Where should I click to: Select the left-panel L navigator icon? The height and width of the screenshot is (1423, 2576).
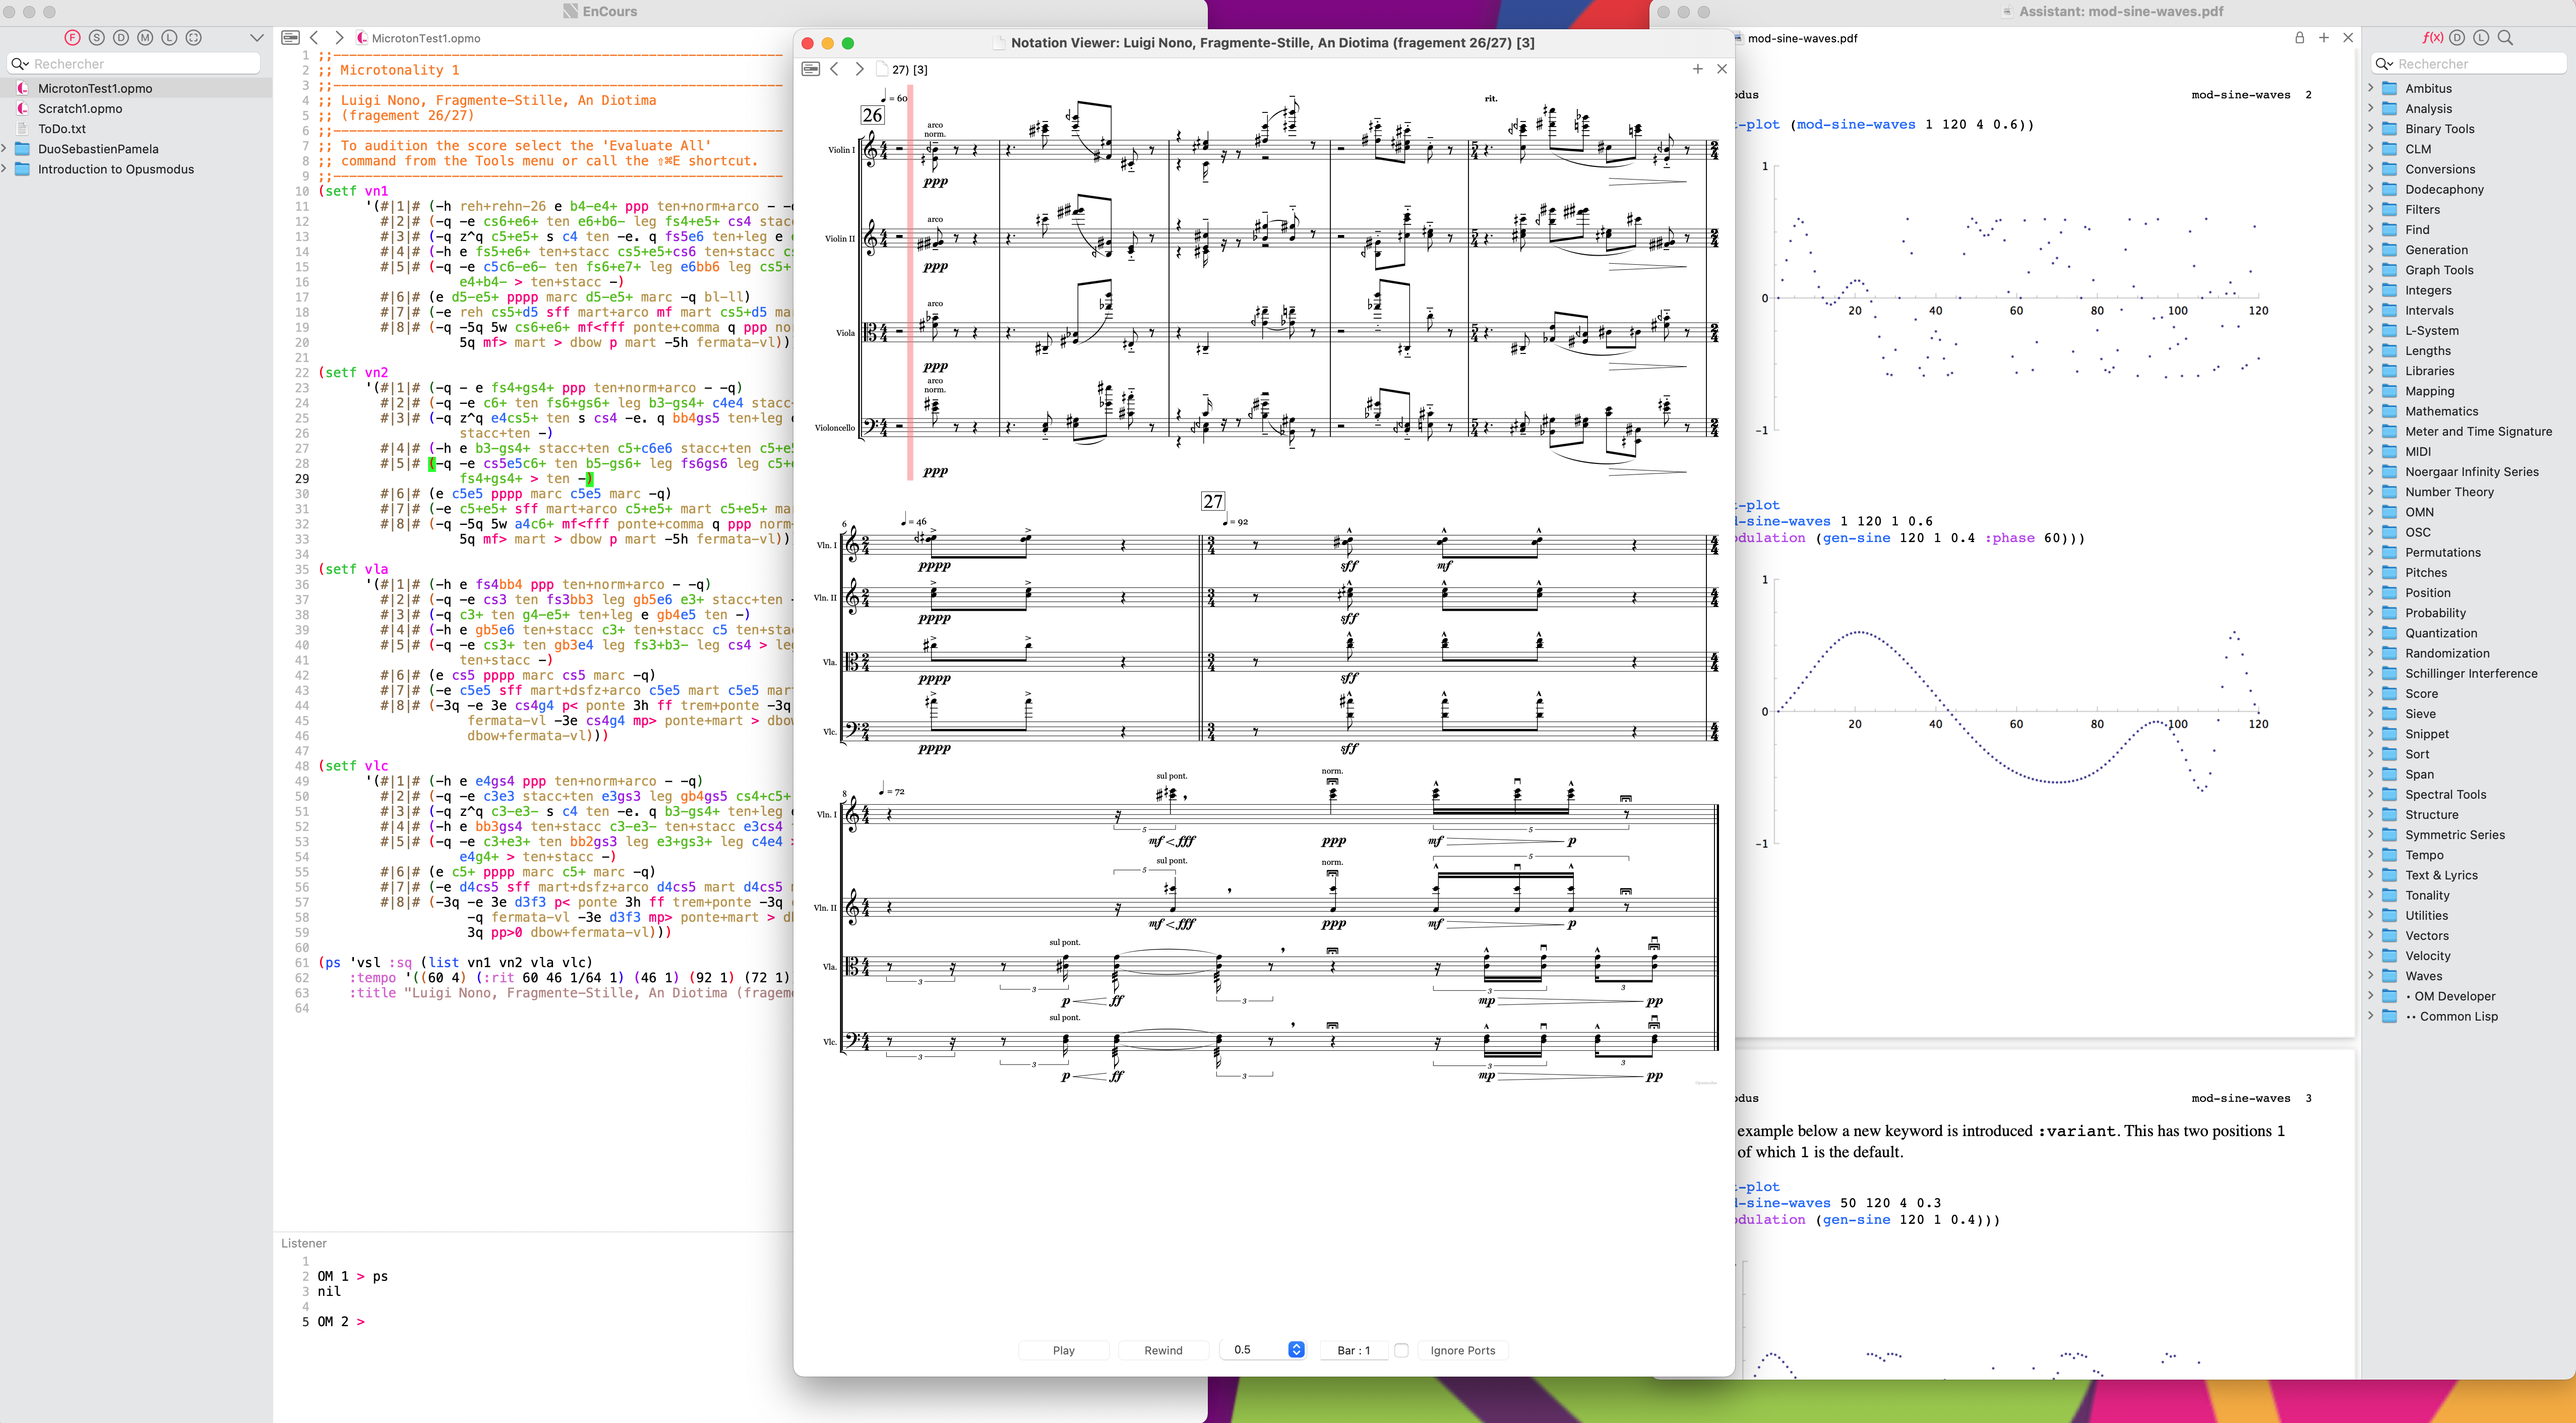169,38
